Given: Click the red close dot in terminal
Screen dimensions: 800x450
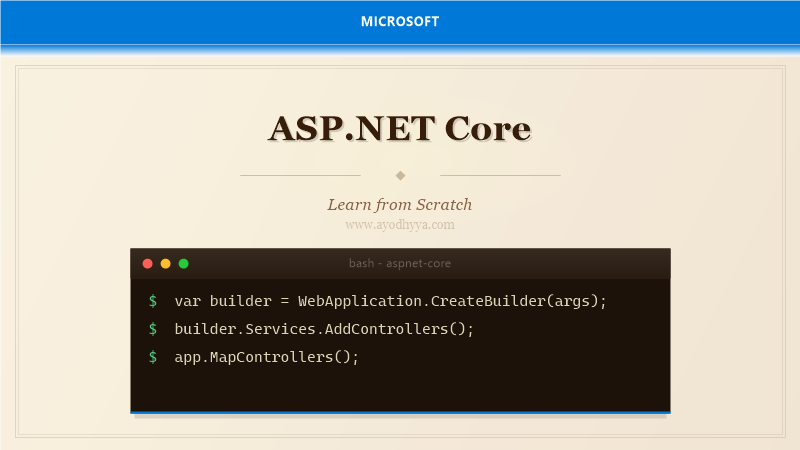Looking at the screenshot, I should click(x=147, y=264).
